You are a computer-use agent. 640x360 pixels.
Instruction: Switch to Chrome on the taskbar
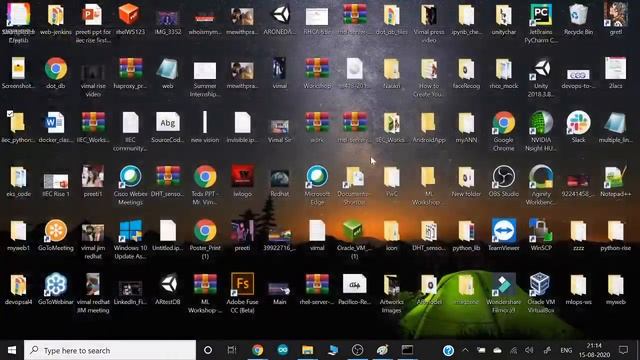(x=258, y=350)
